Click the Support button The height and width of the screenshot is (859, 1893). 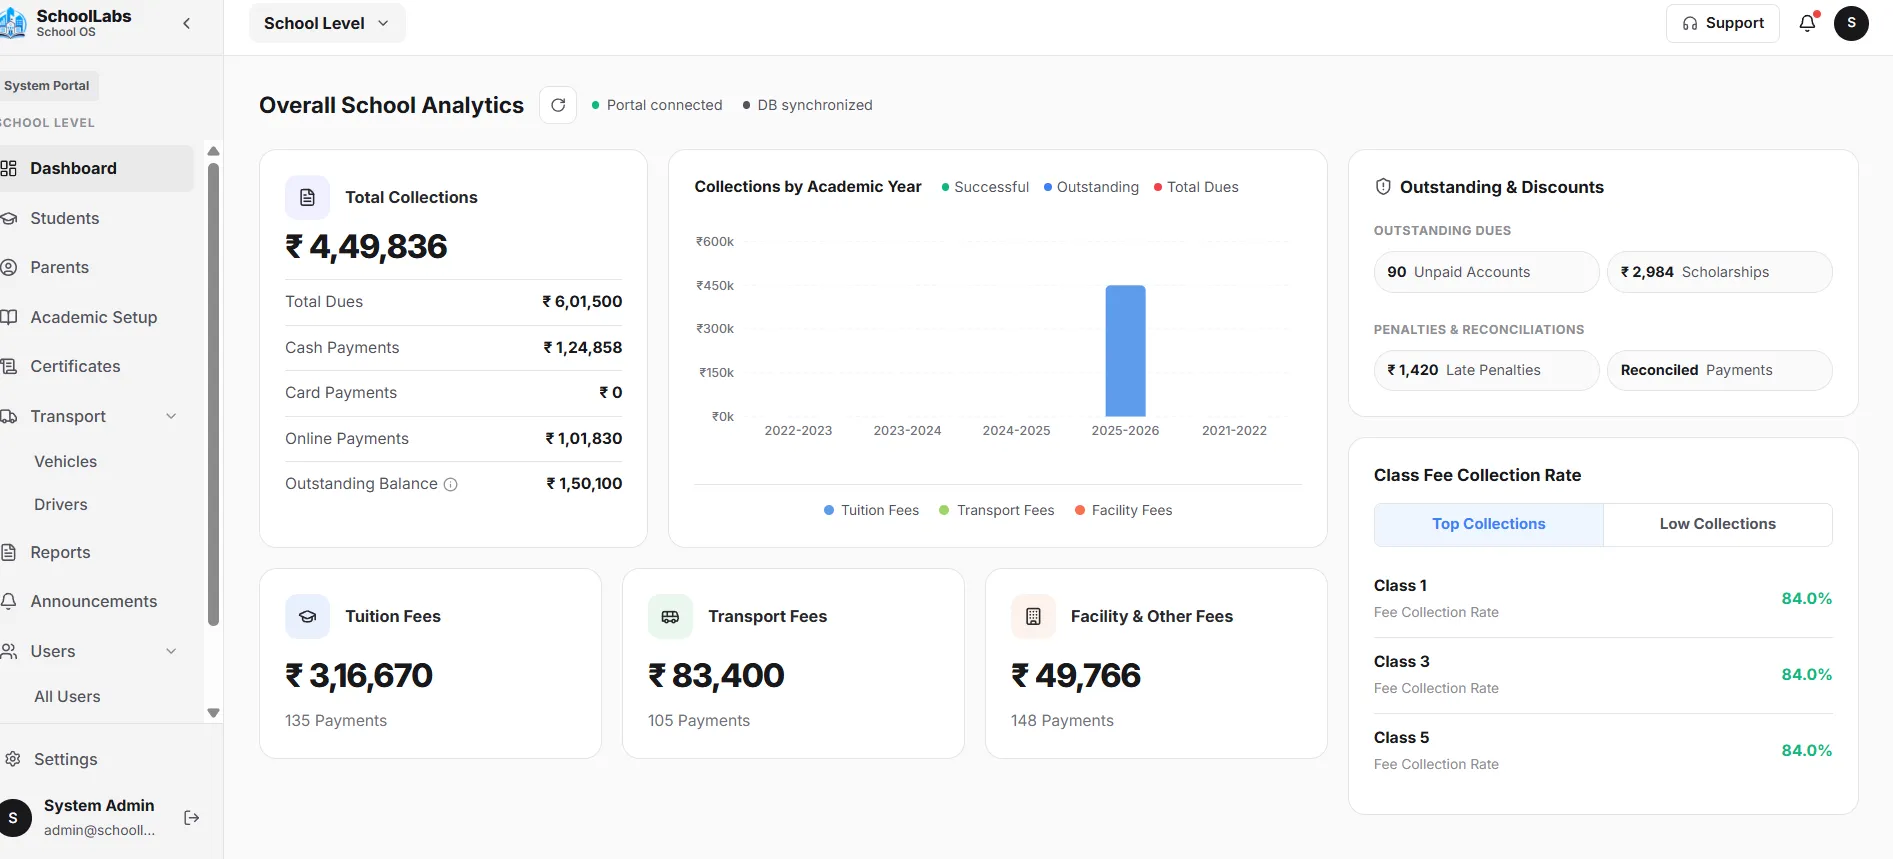tap(1723, 23)
